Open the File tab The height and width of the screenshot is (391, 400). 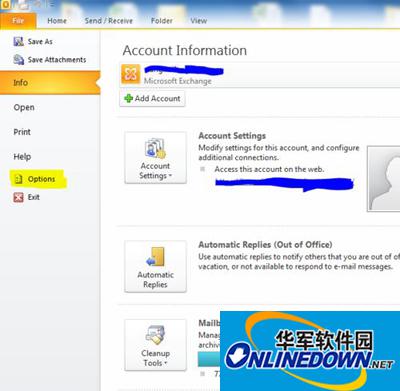coord(18,21)
